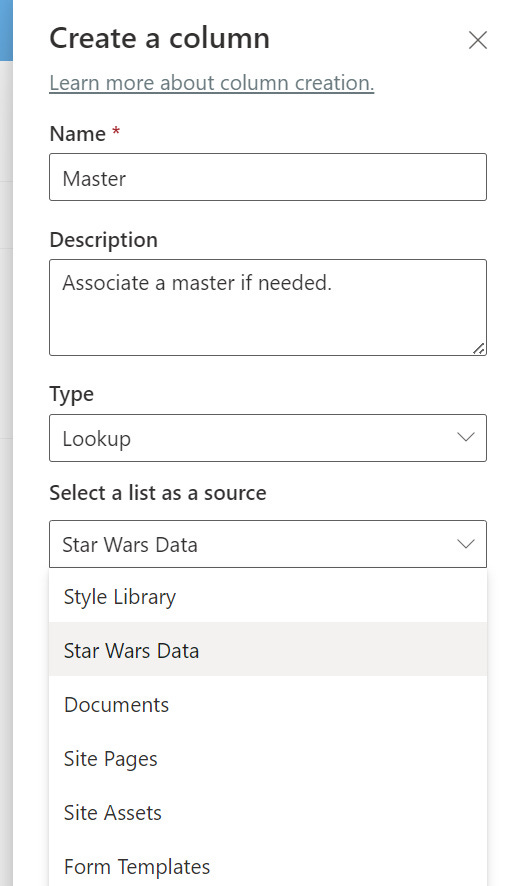
Task: Click the chevron on list source dropdown
Action: coord(465,544)
